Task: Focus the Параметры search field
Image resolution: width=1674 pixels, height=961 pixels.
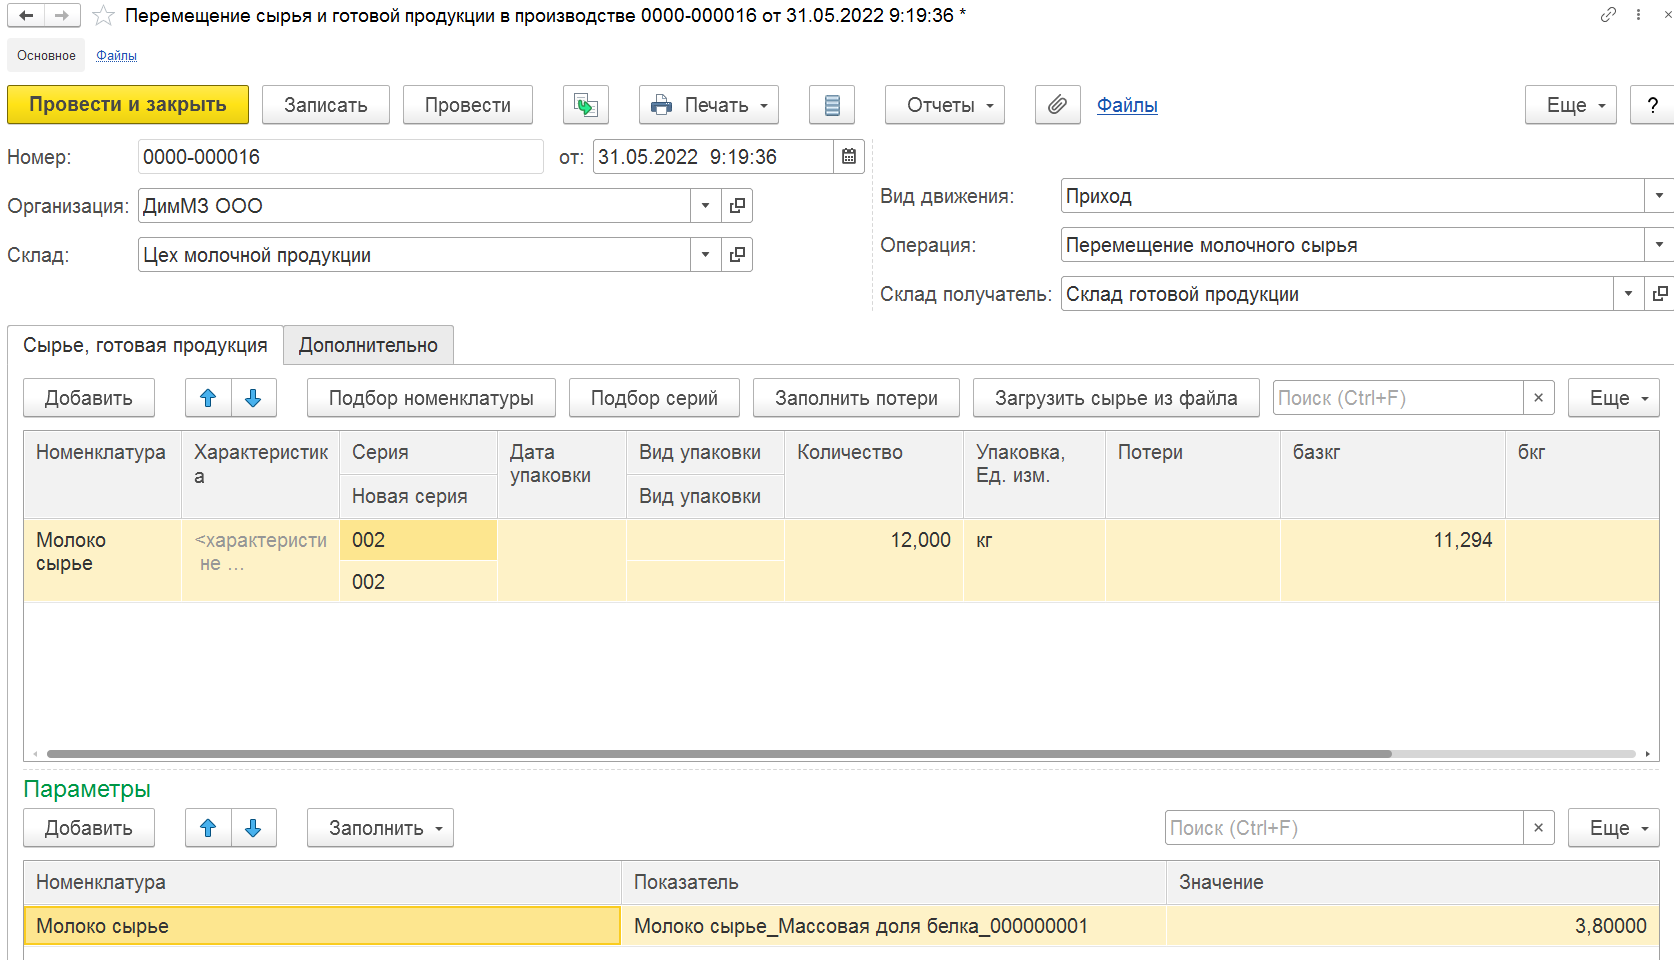Action: [1344, 828]
